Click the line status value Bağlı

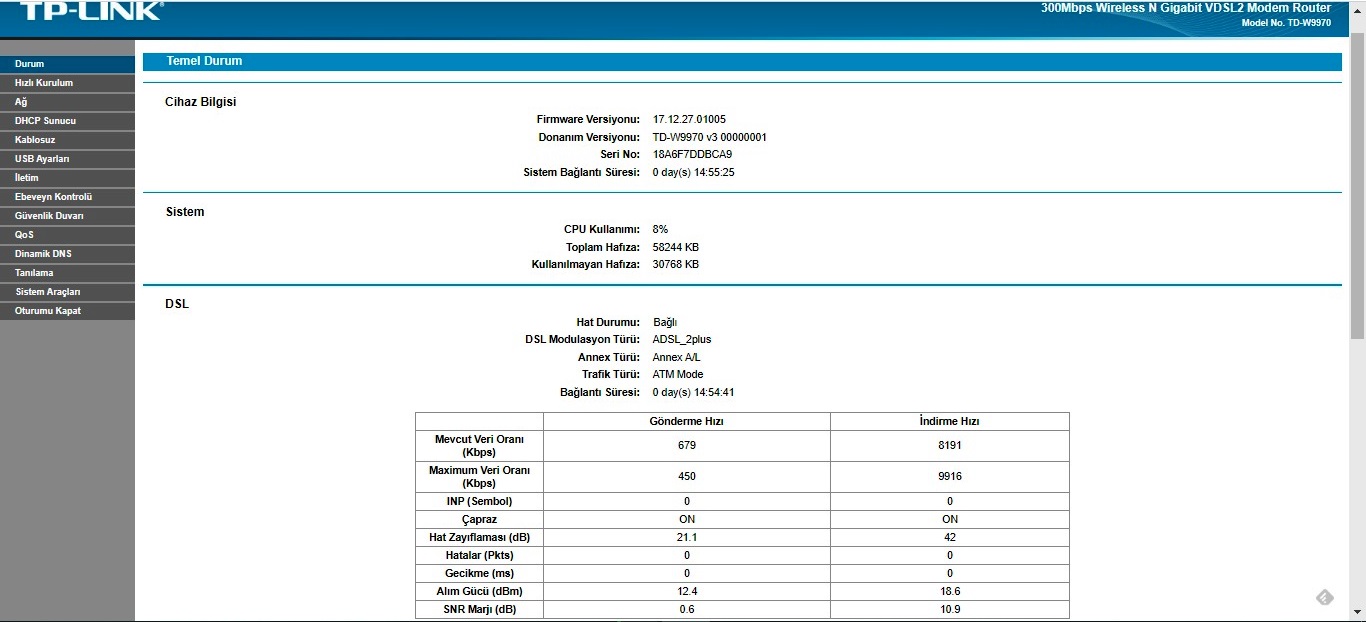tap(665, 322)
